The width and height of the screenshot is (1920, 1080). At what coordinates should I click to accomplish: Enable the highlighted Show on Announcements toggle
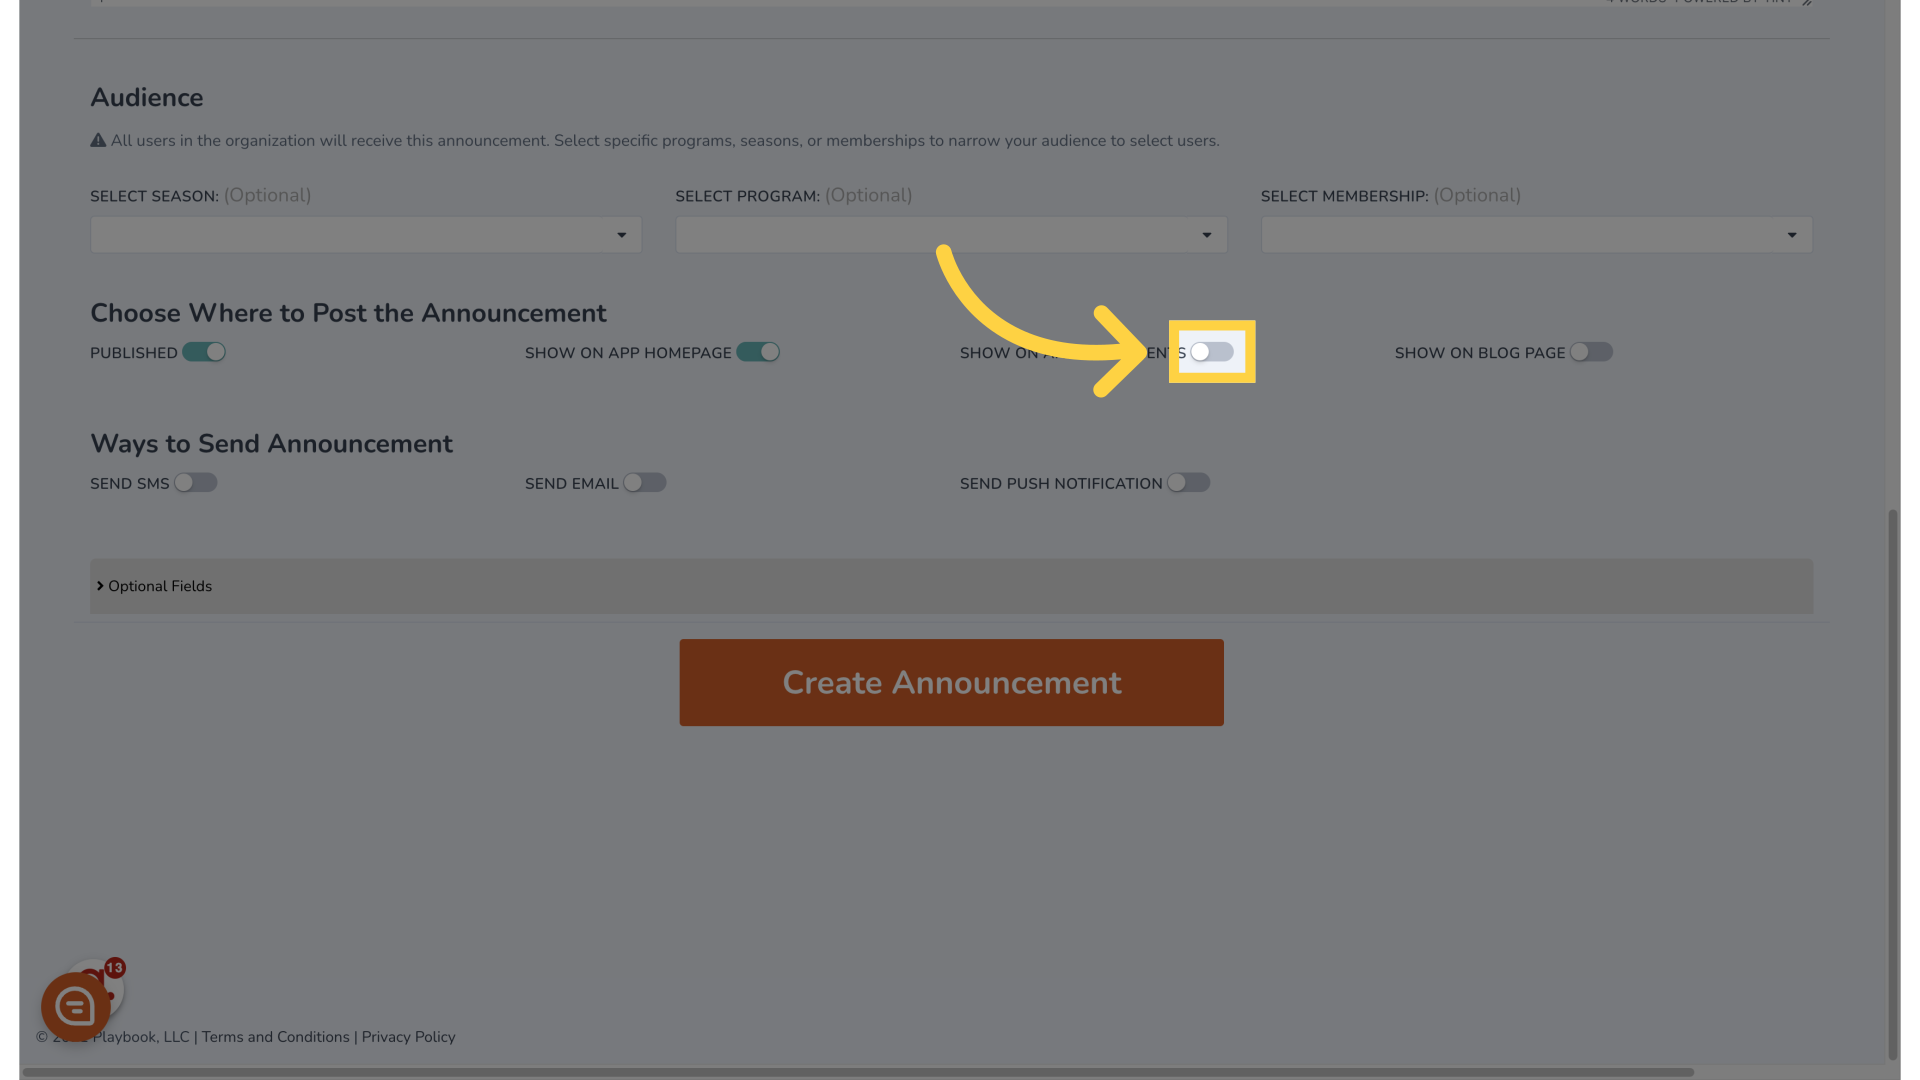[1212, 352]
